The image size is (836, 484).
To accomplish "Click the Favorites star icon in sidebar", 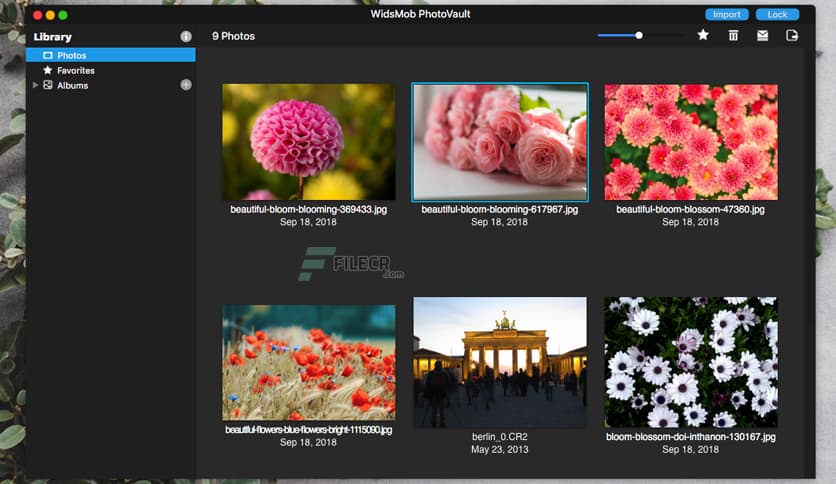I will (x=47, y=70).
